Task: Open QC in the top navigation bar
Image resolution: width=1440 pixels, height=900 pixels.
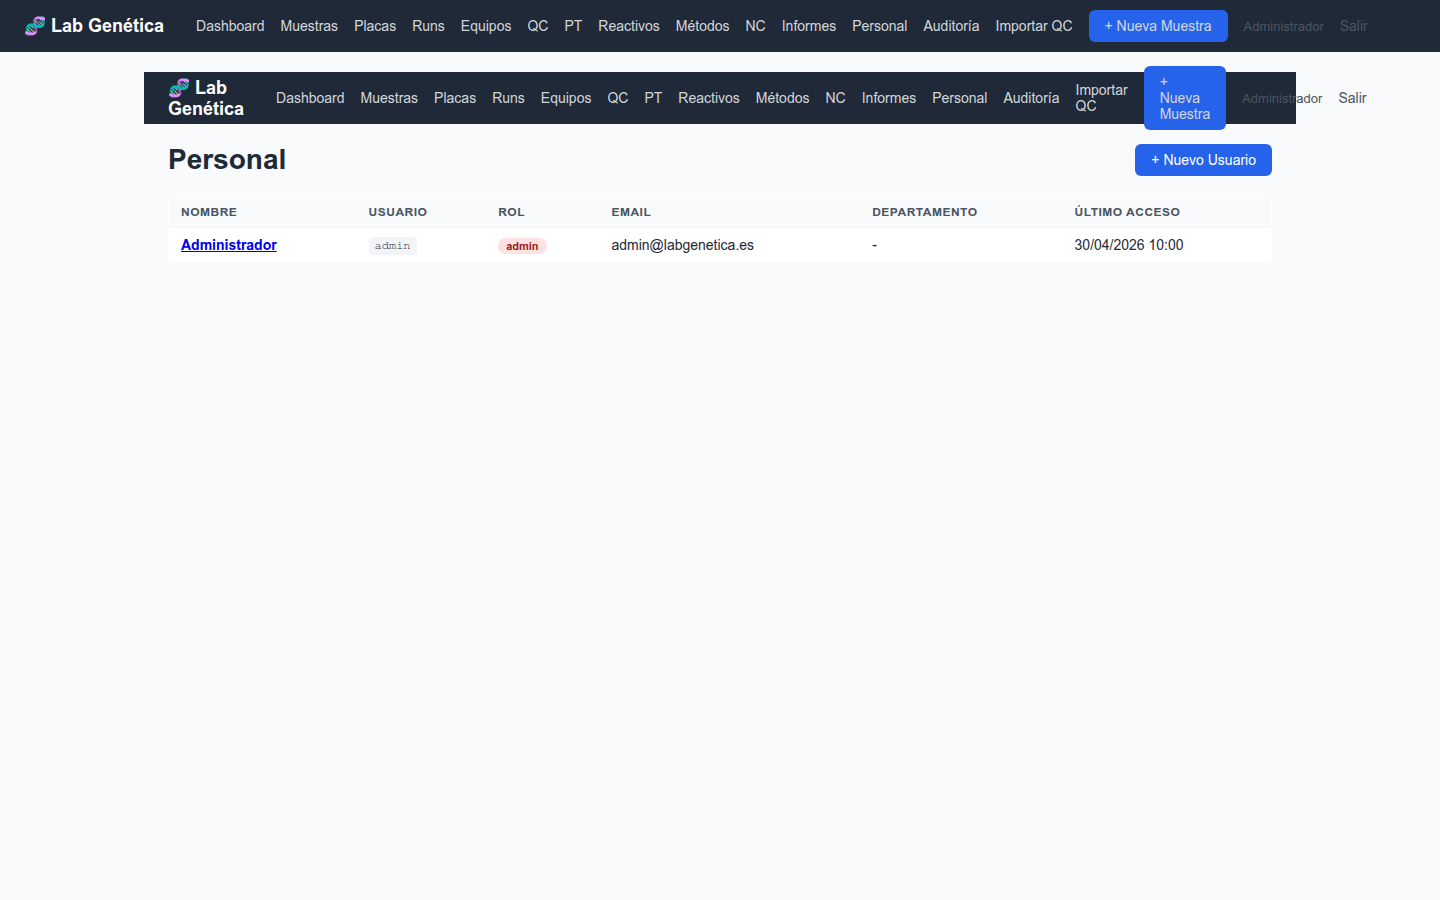Action: coord(538,26)
